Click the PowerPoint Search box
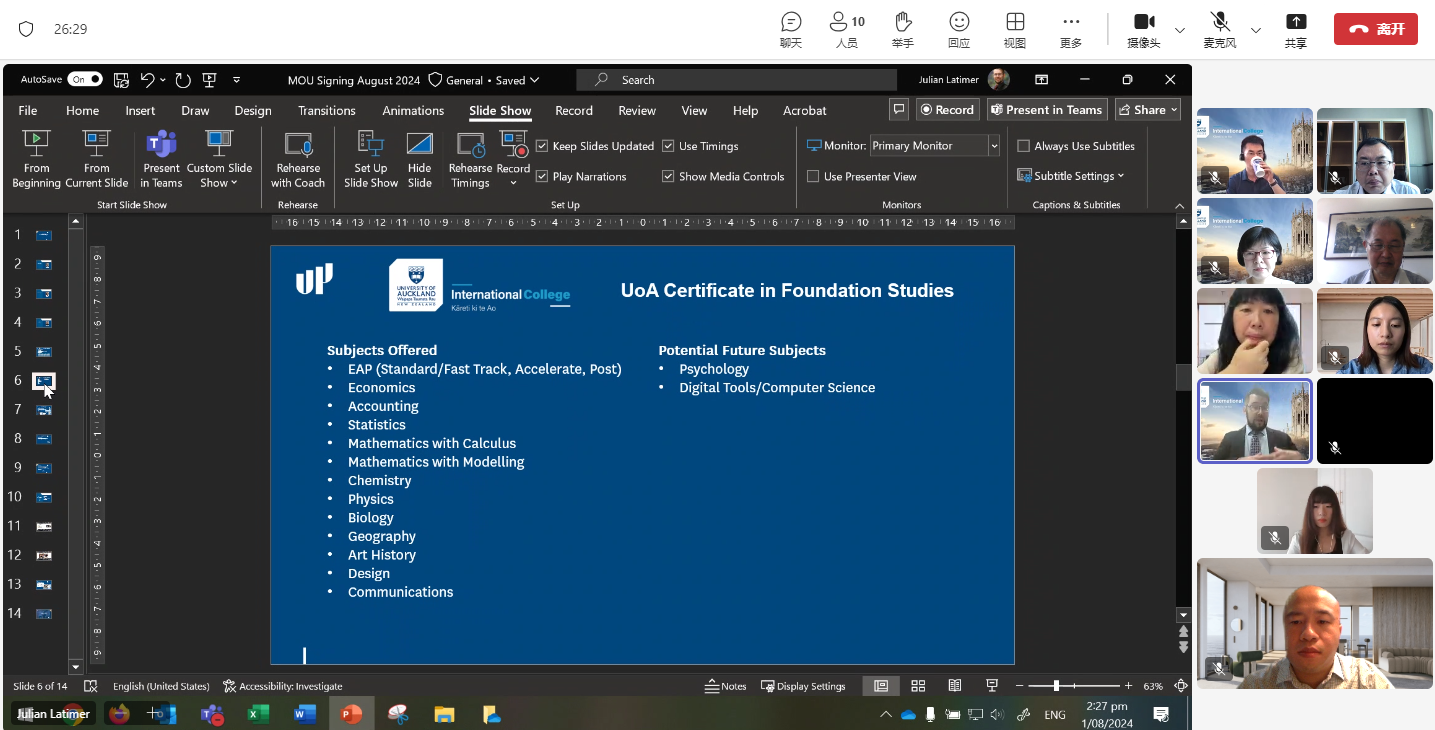The width and height of the screenshot is (1435, 730). click(x=737, y=80)
